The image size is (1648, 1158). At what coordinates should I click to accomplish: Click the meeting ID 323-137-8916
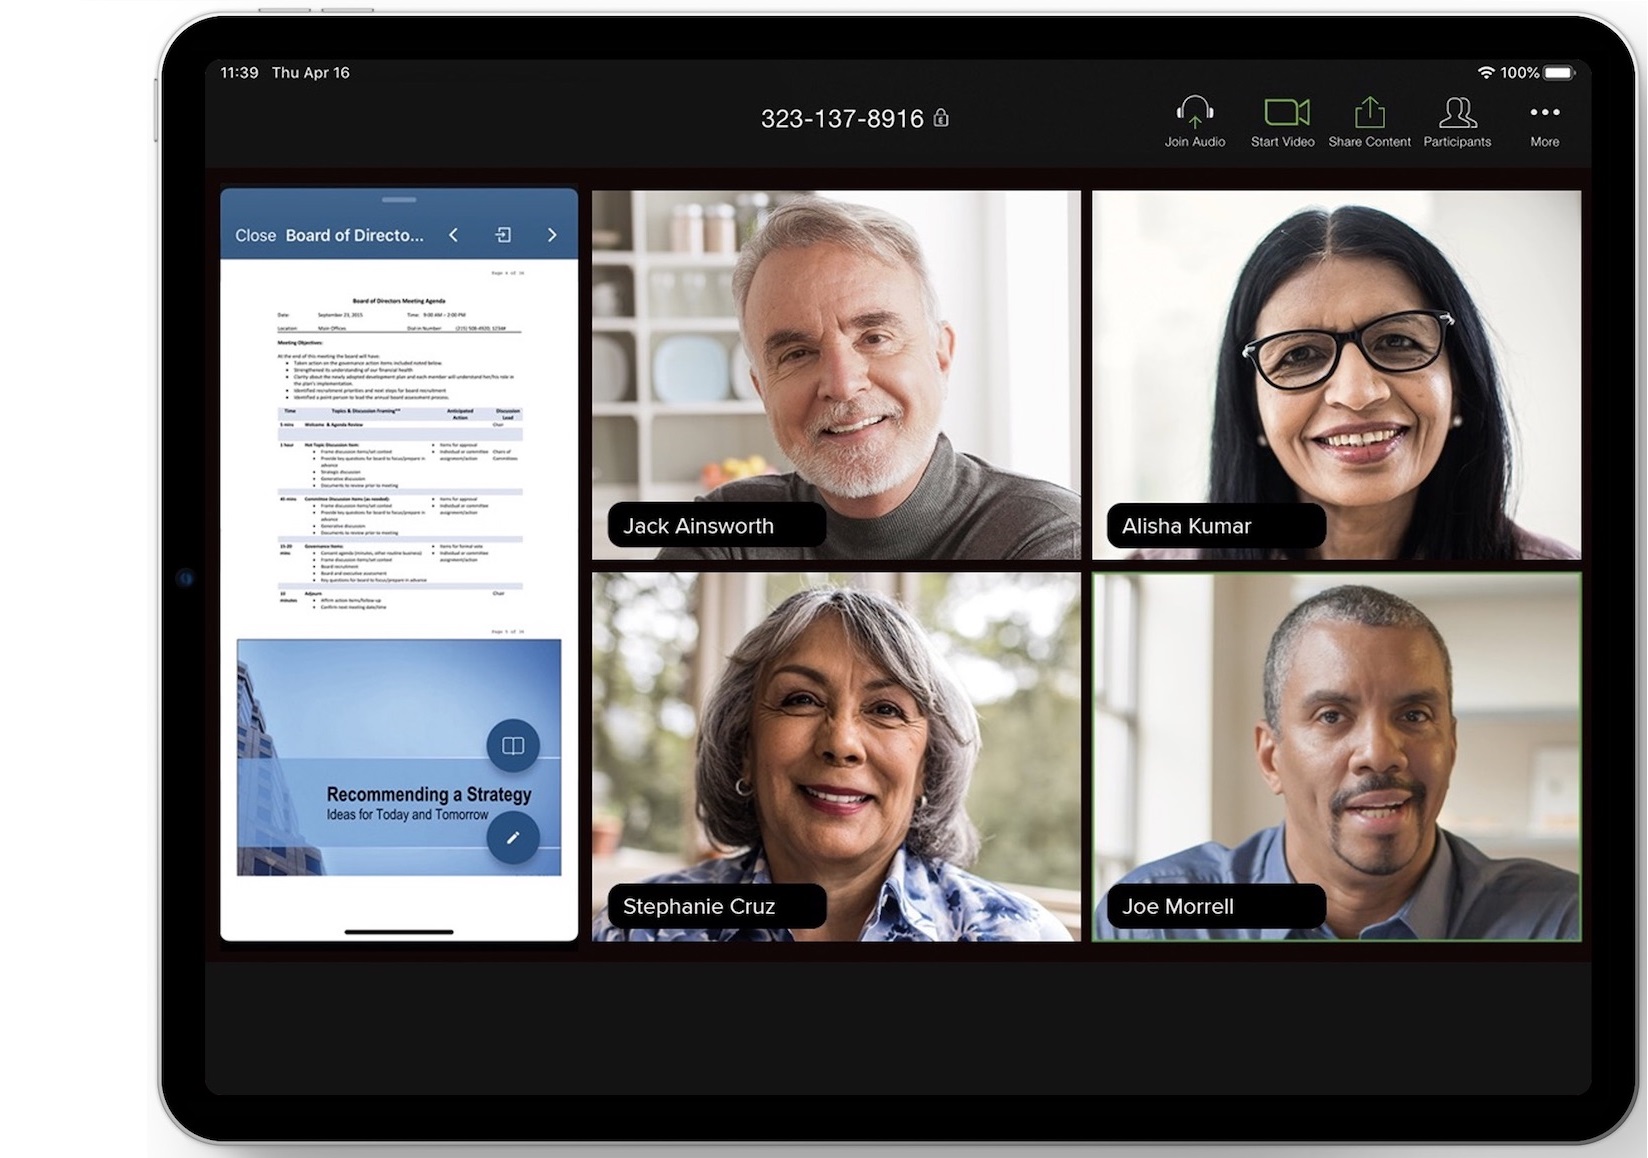tap(842, 119)
